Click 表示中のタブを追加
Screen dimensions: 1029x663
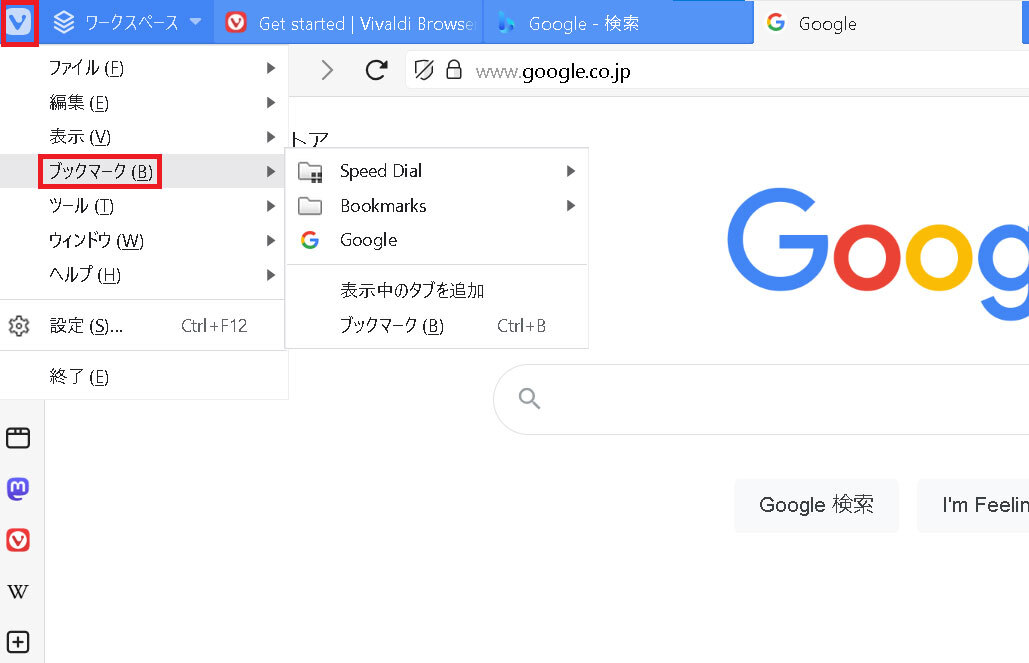tap(412, 291)
